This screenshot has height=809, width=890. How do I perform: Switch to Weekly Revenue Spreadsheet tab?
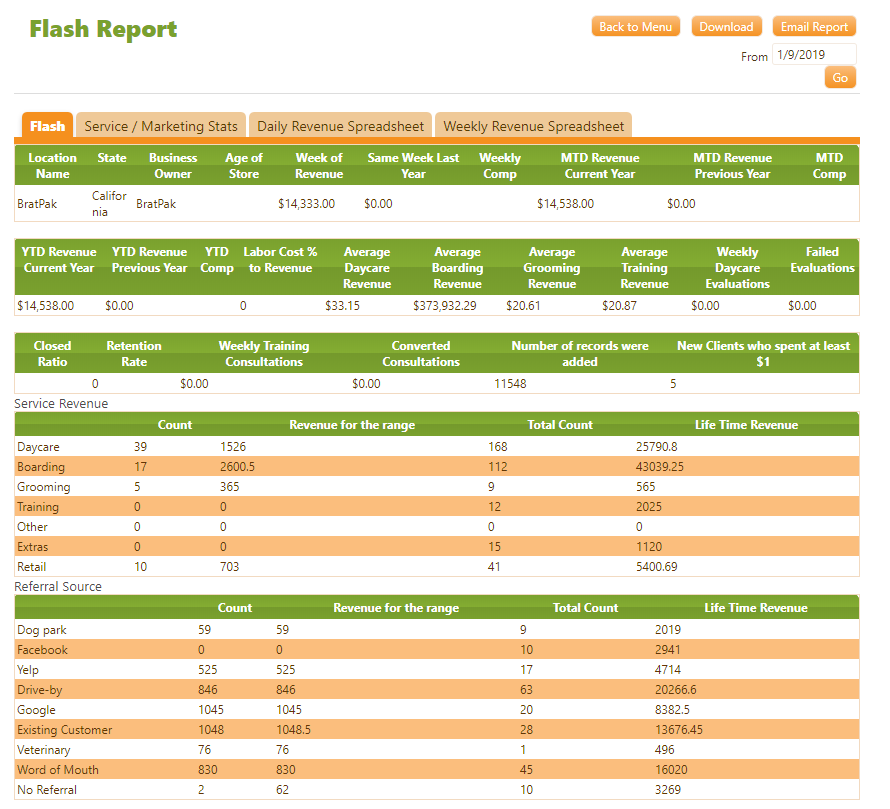click(534, 126)
